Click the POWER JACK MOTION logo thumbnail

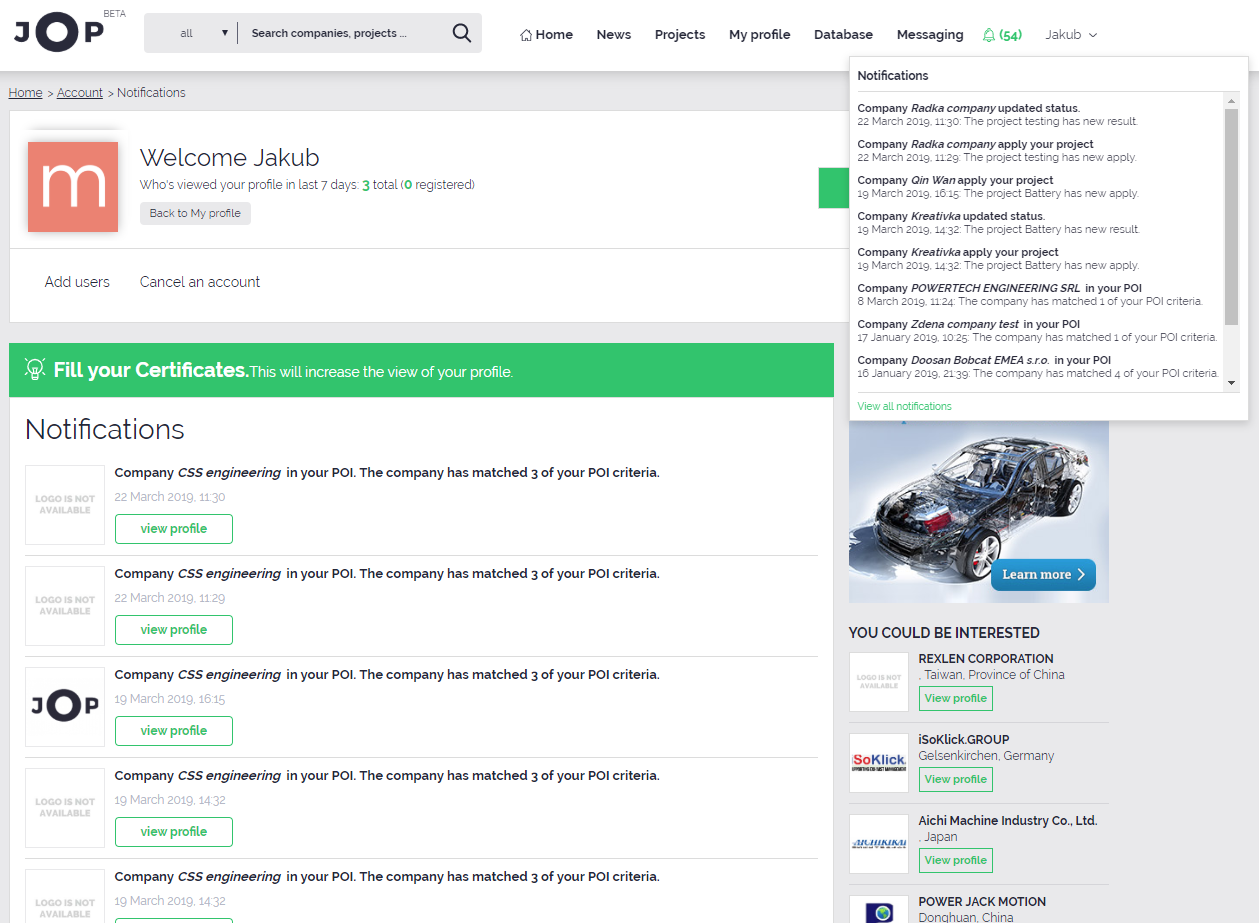pyautogui.click(x=879, y=909)
